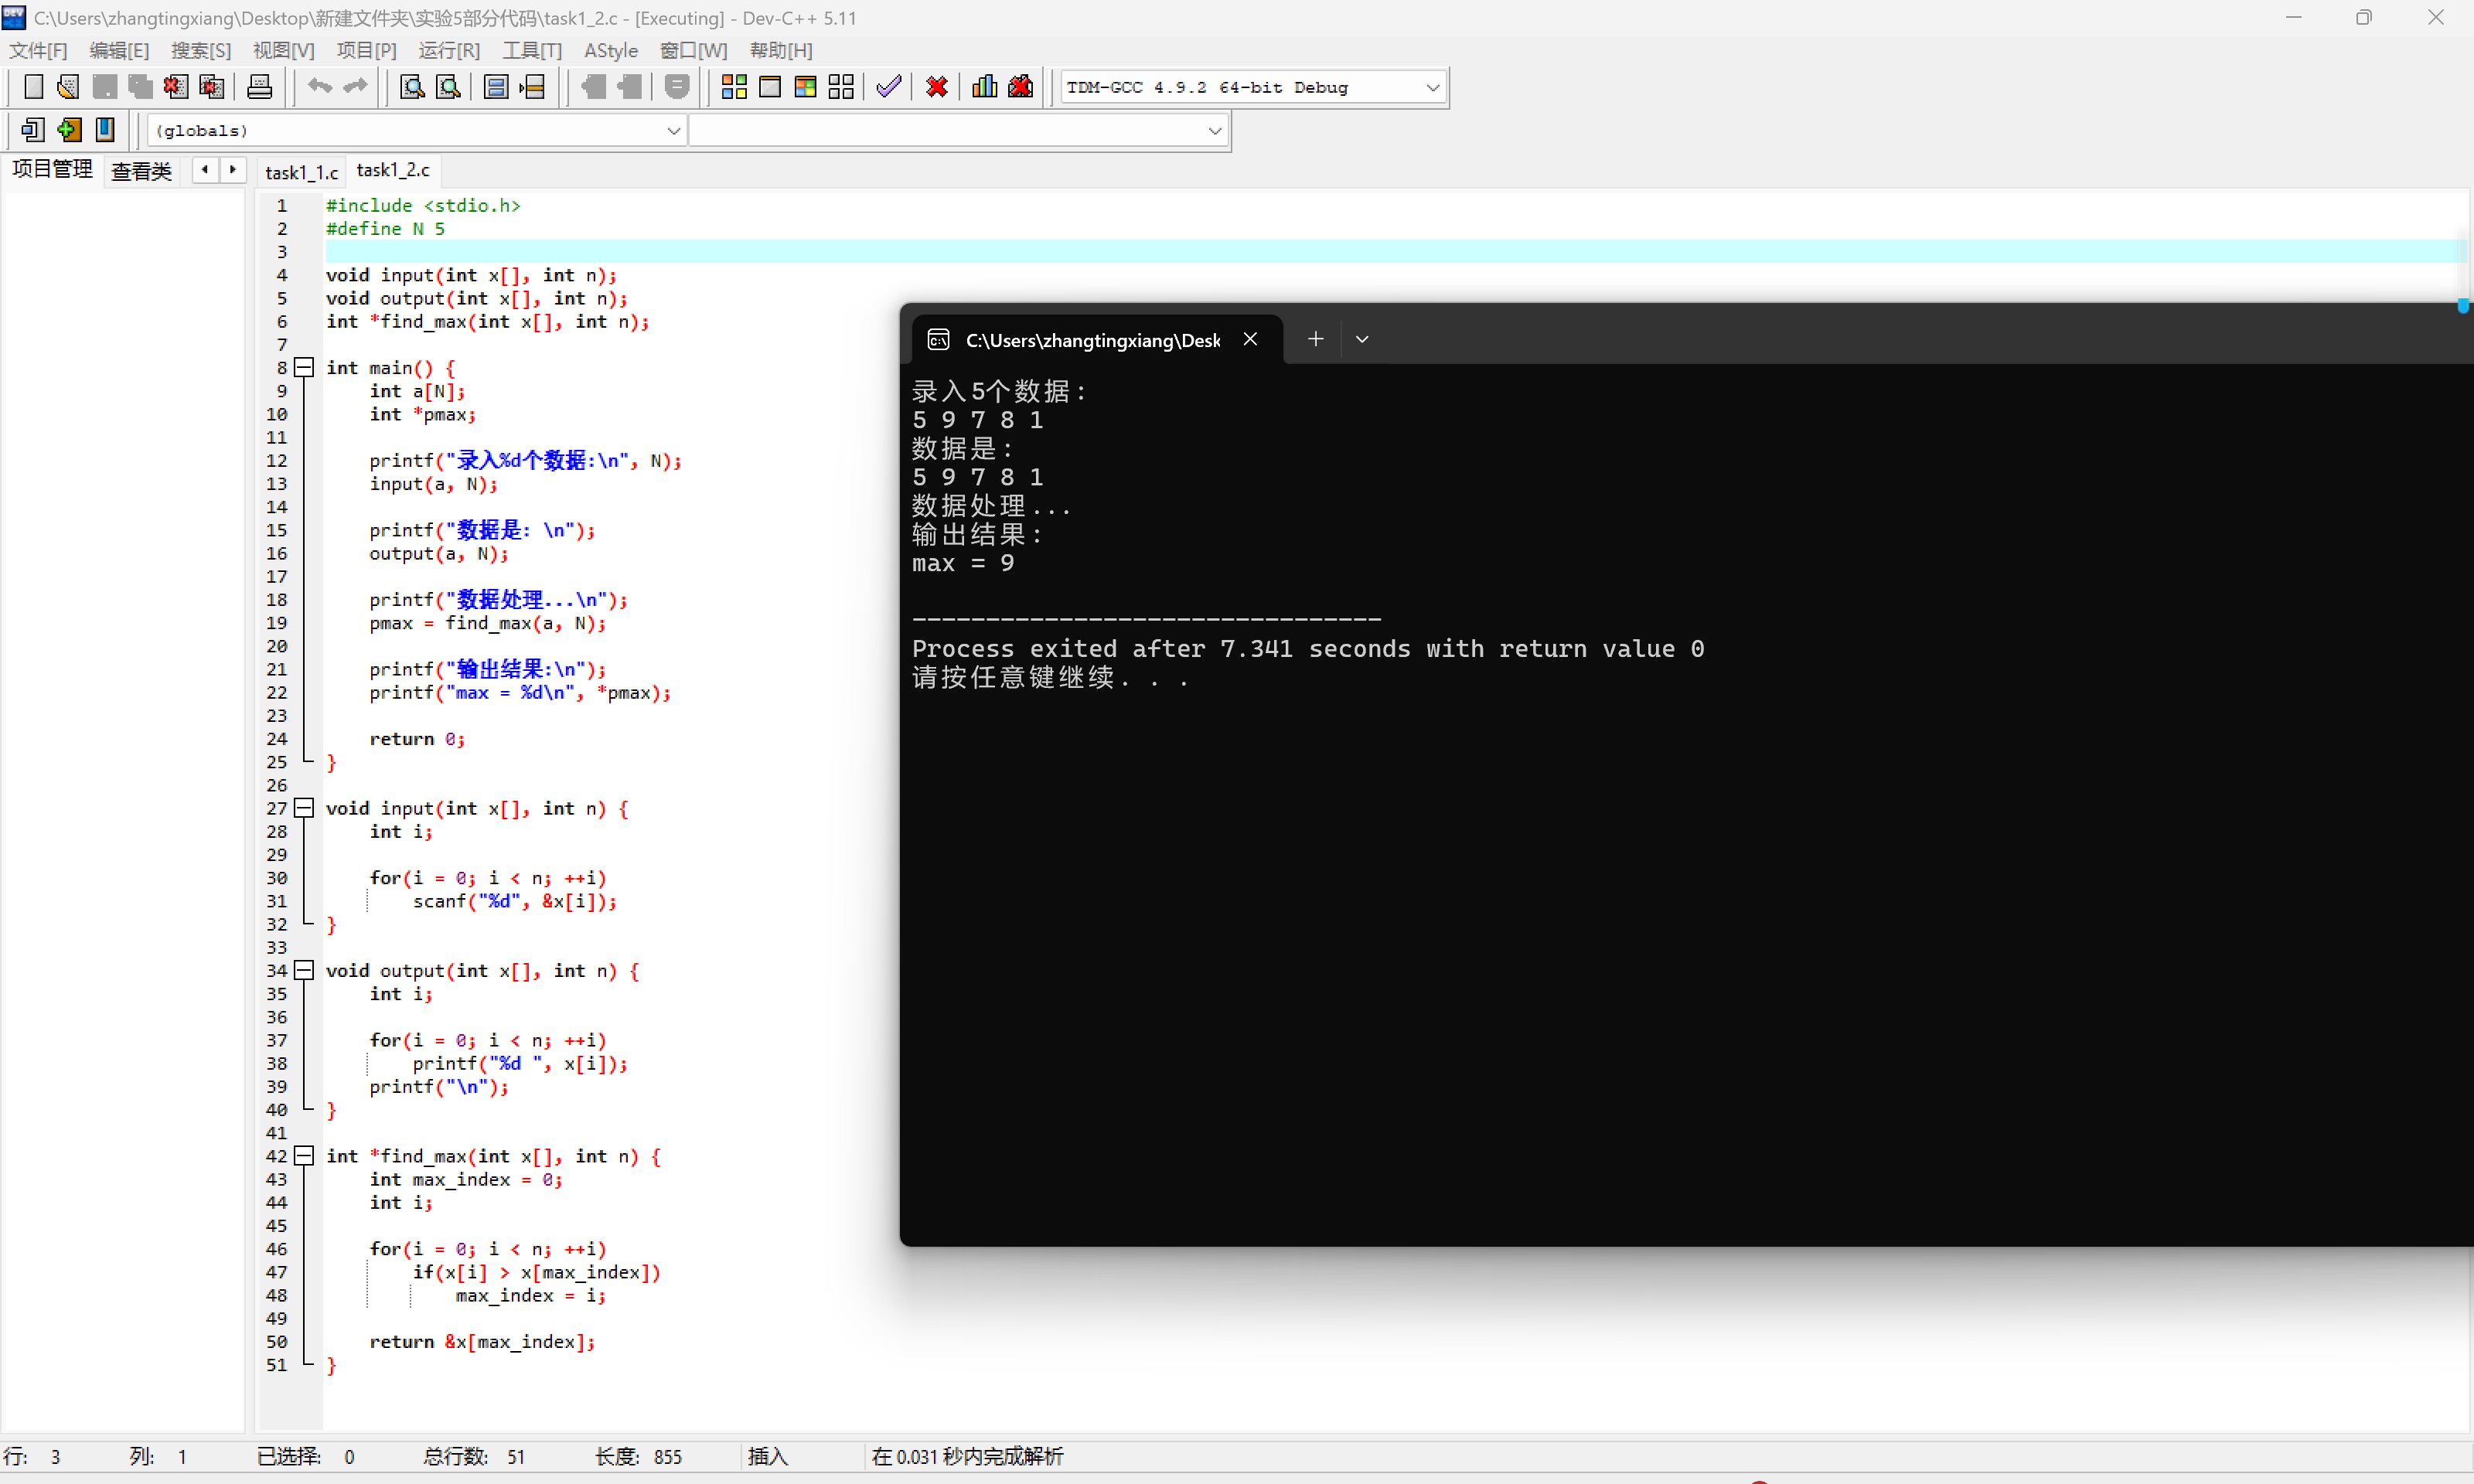Open the profile analysis bar chart icon
Screen dimensions: 2474x1484
click(x=984, y=87)
